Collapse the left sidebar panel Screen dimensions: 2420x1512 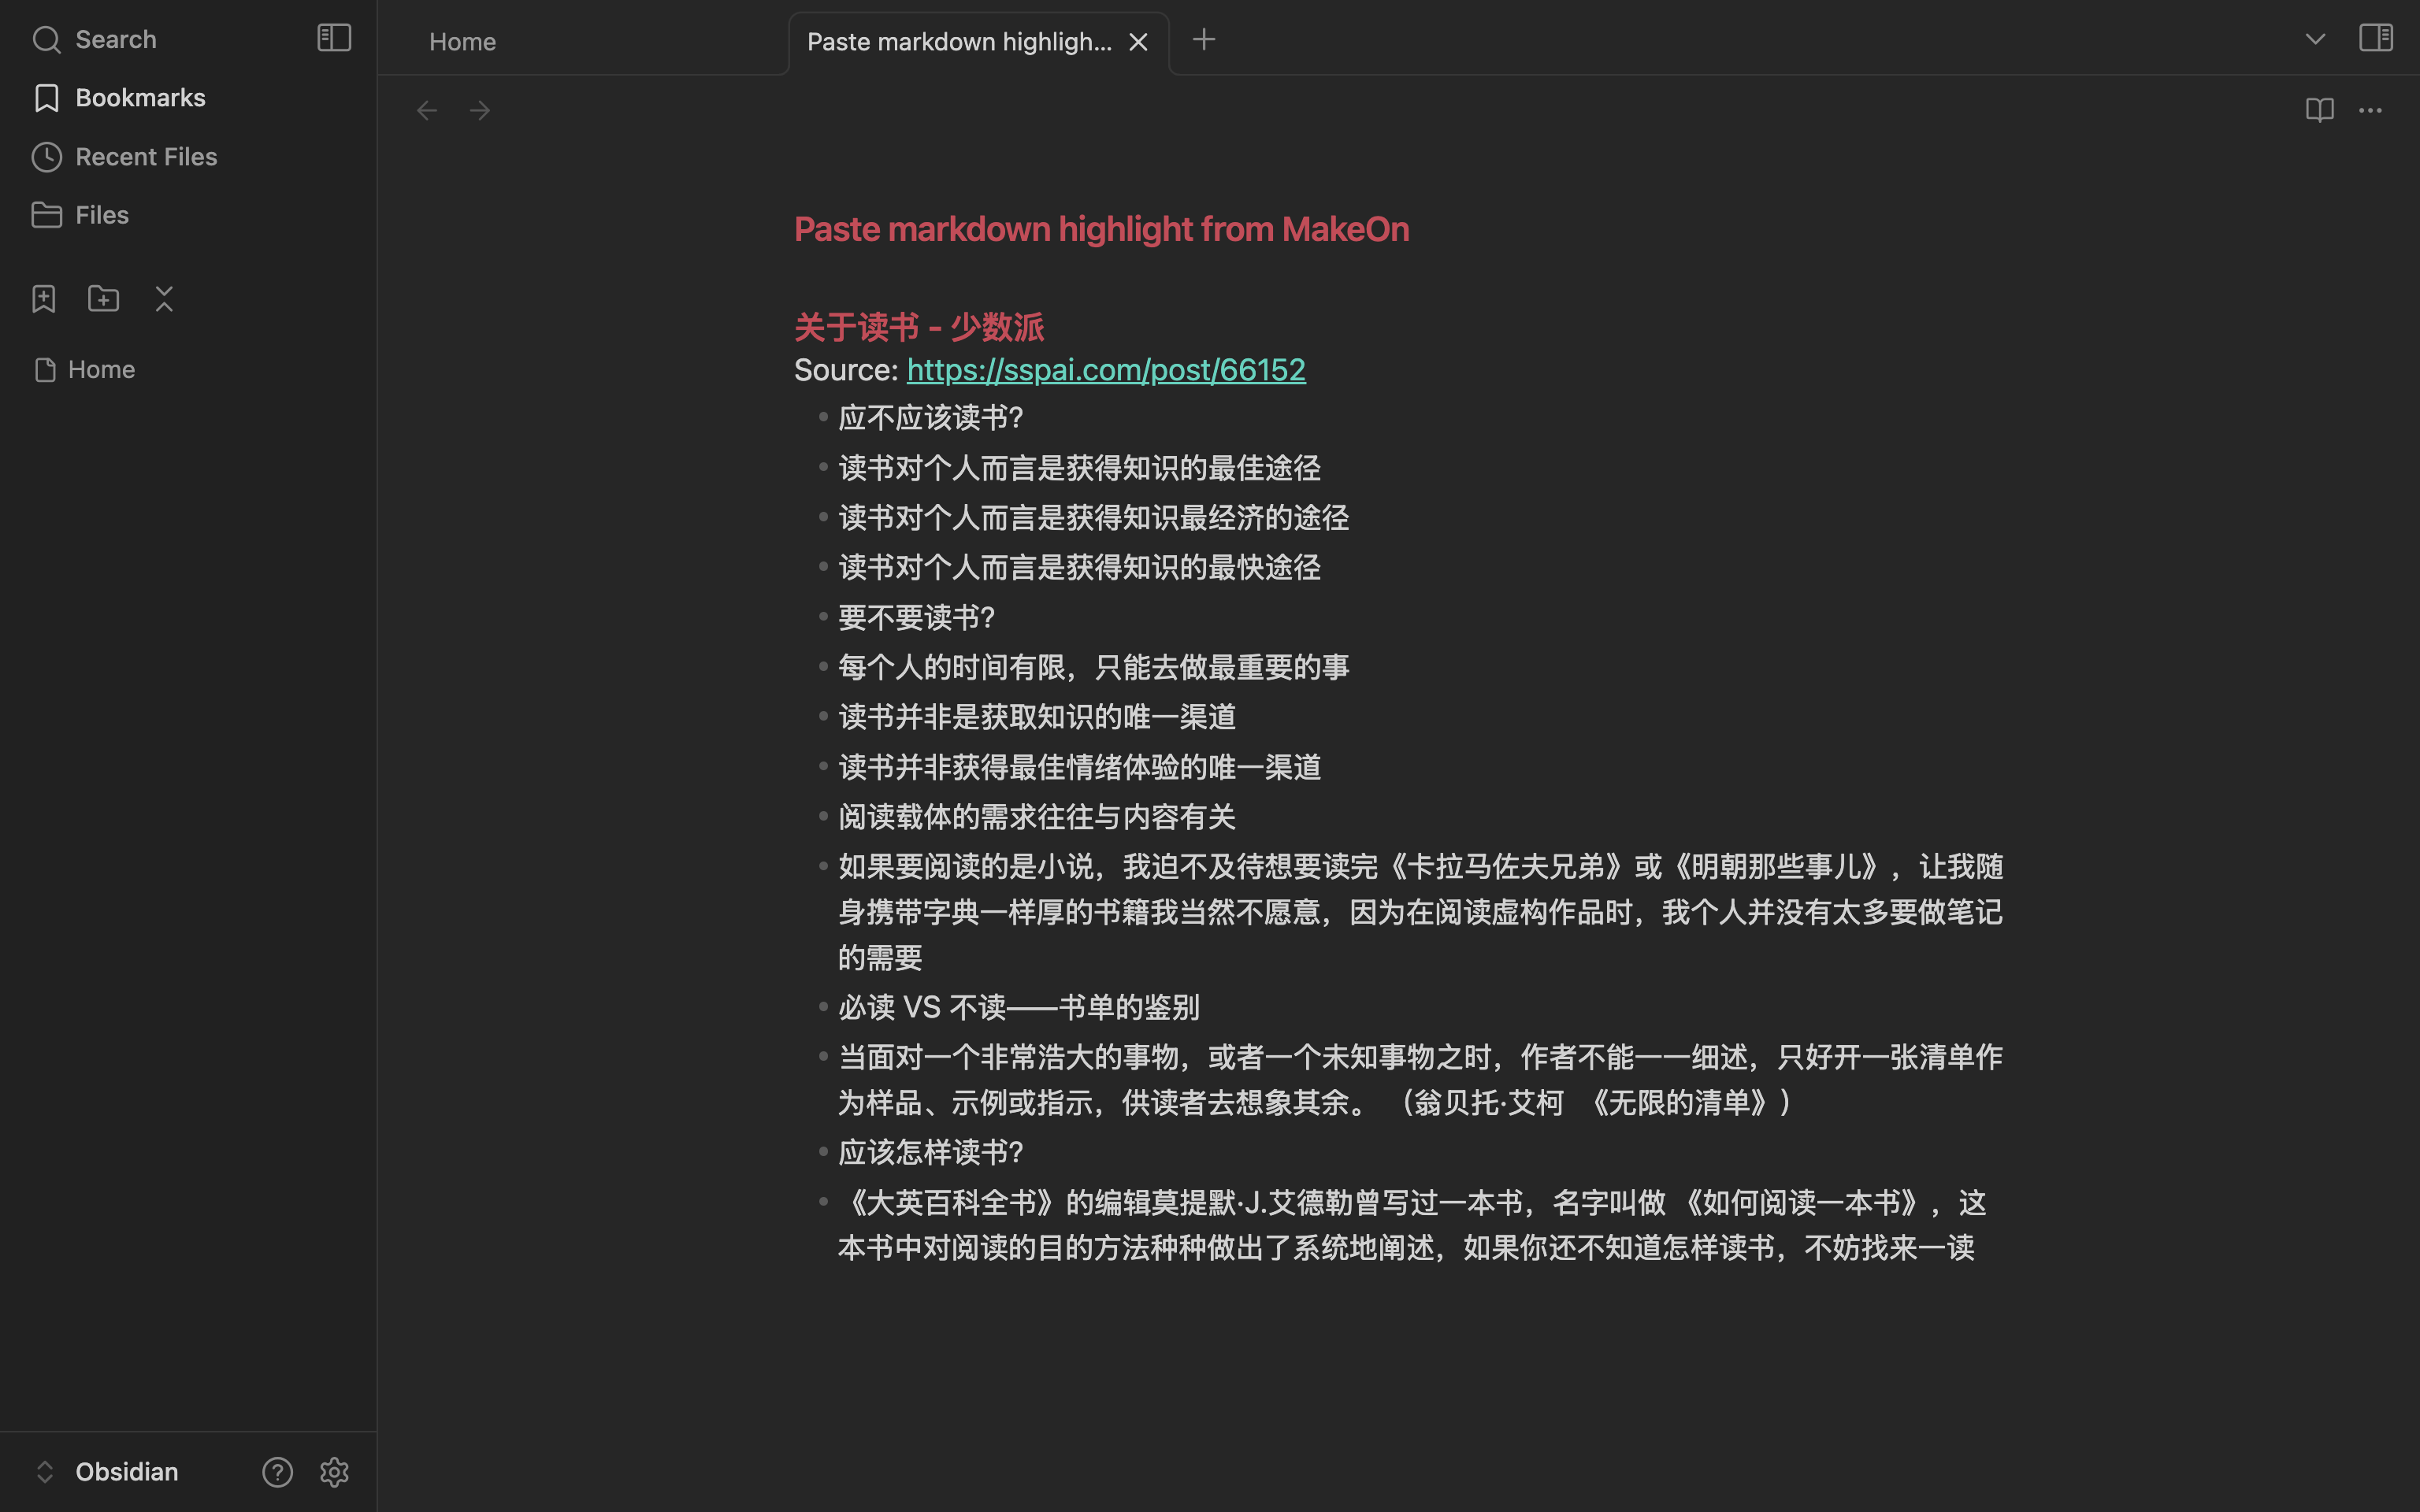[334, 38]
